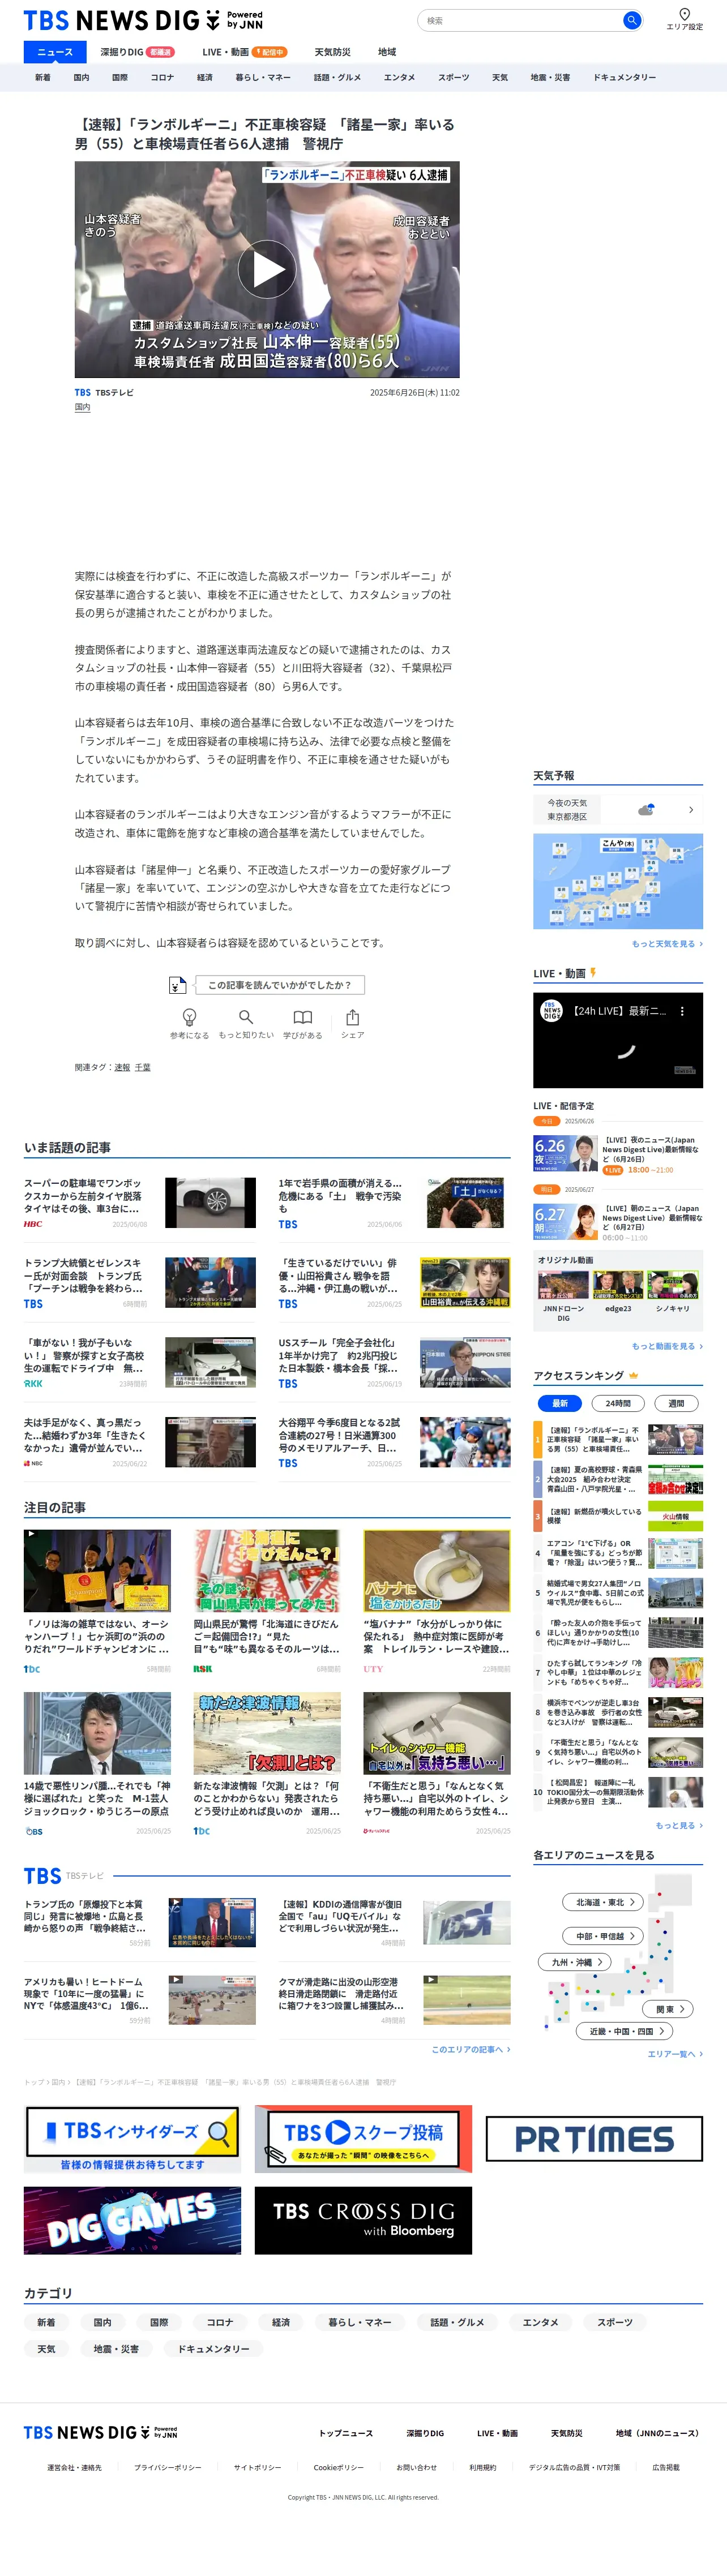Click the rainy cloud weather icon for Tokyo

pos(646,809)
